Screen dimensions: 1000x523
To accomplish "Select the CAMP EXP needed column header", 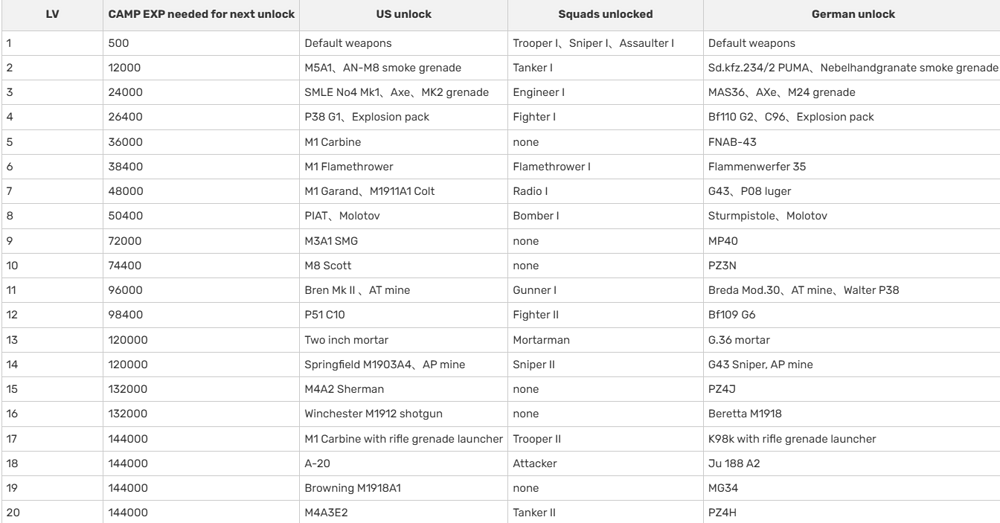I will (x=201, y=14).
